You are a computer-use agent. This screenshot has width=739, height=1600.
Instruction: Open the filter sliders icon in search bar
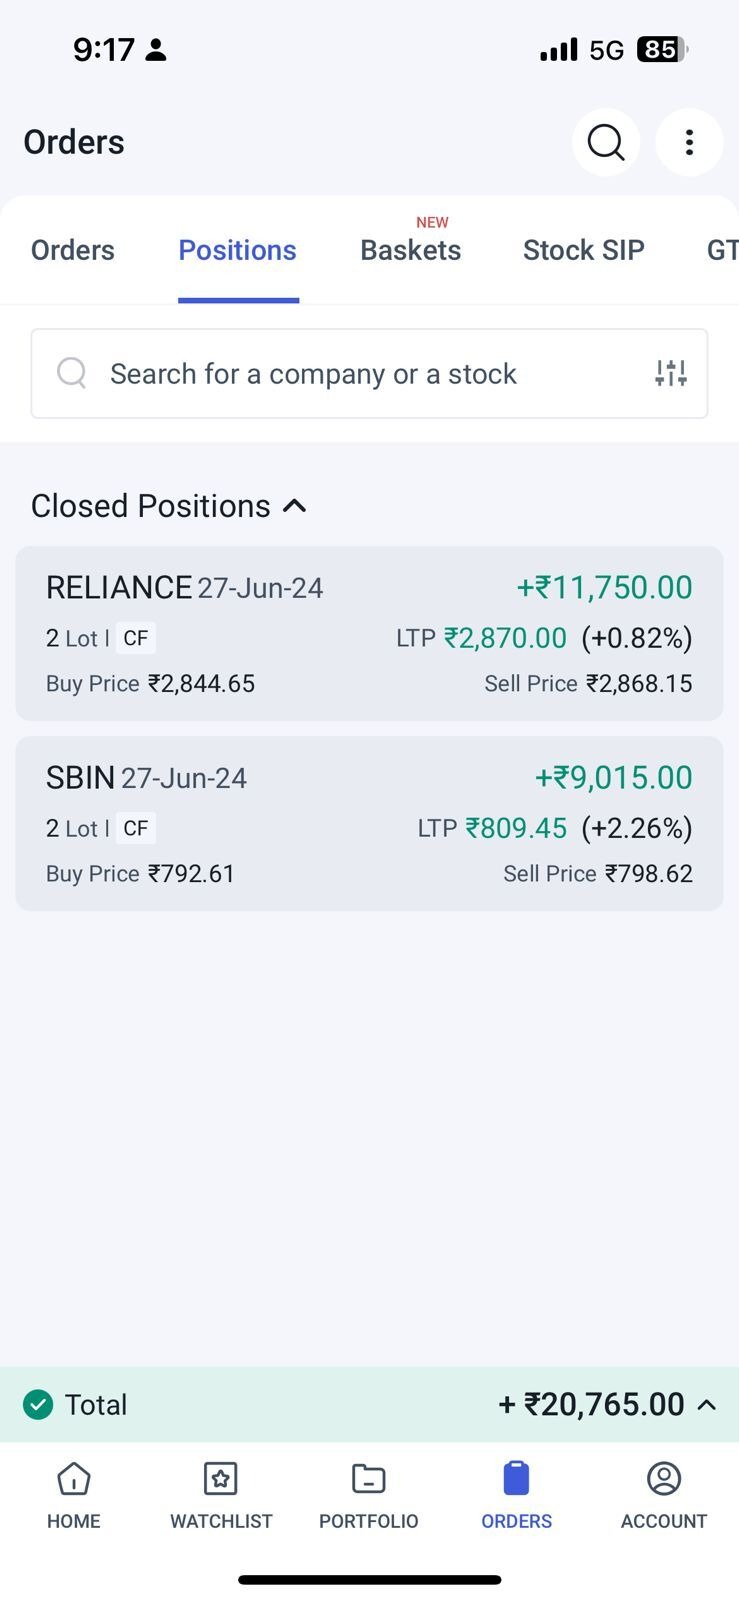pyautogui.click(x=671, y=373)
